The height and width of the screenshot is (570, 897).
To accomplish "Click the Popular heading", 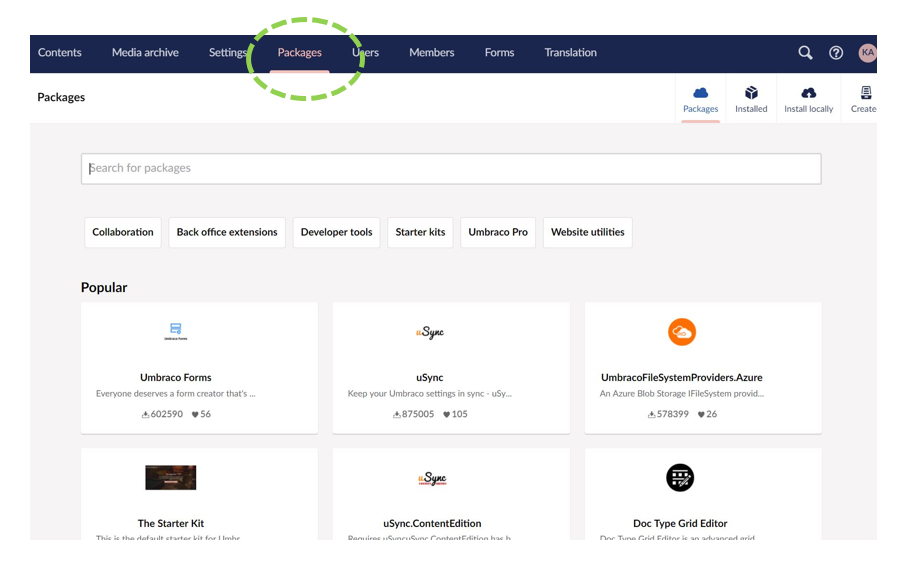I will tap(104, 288).
